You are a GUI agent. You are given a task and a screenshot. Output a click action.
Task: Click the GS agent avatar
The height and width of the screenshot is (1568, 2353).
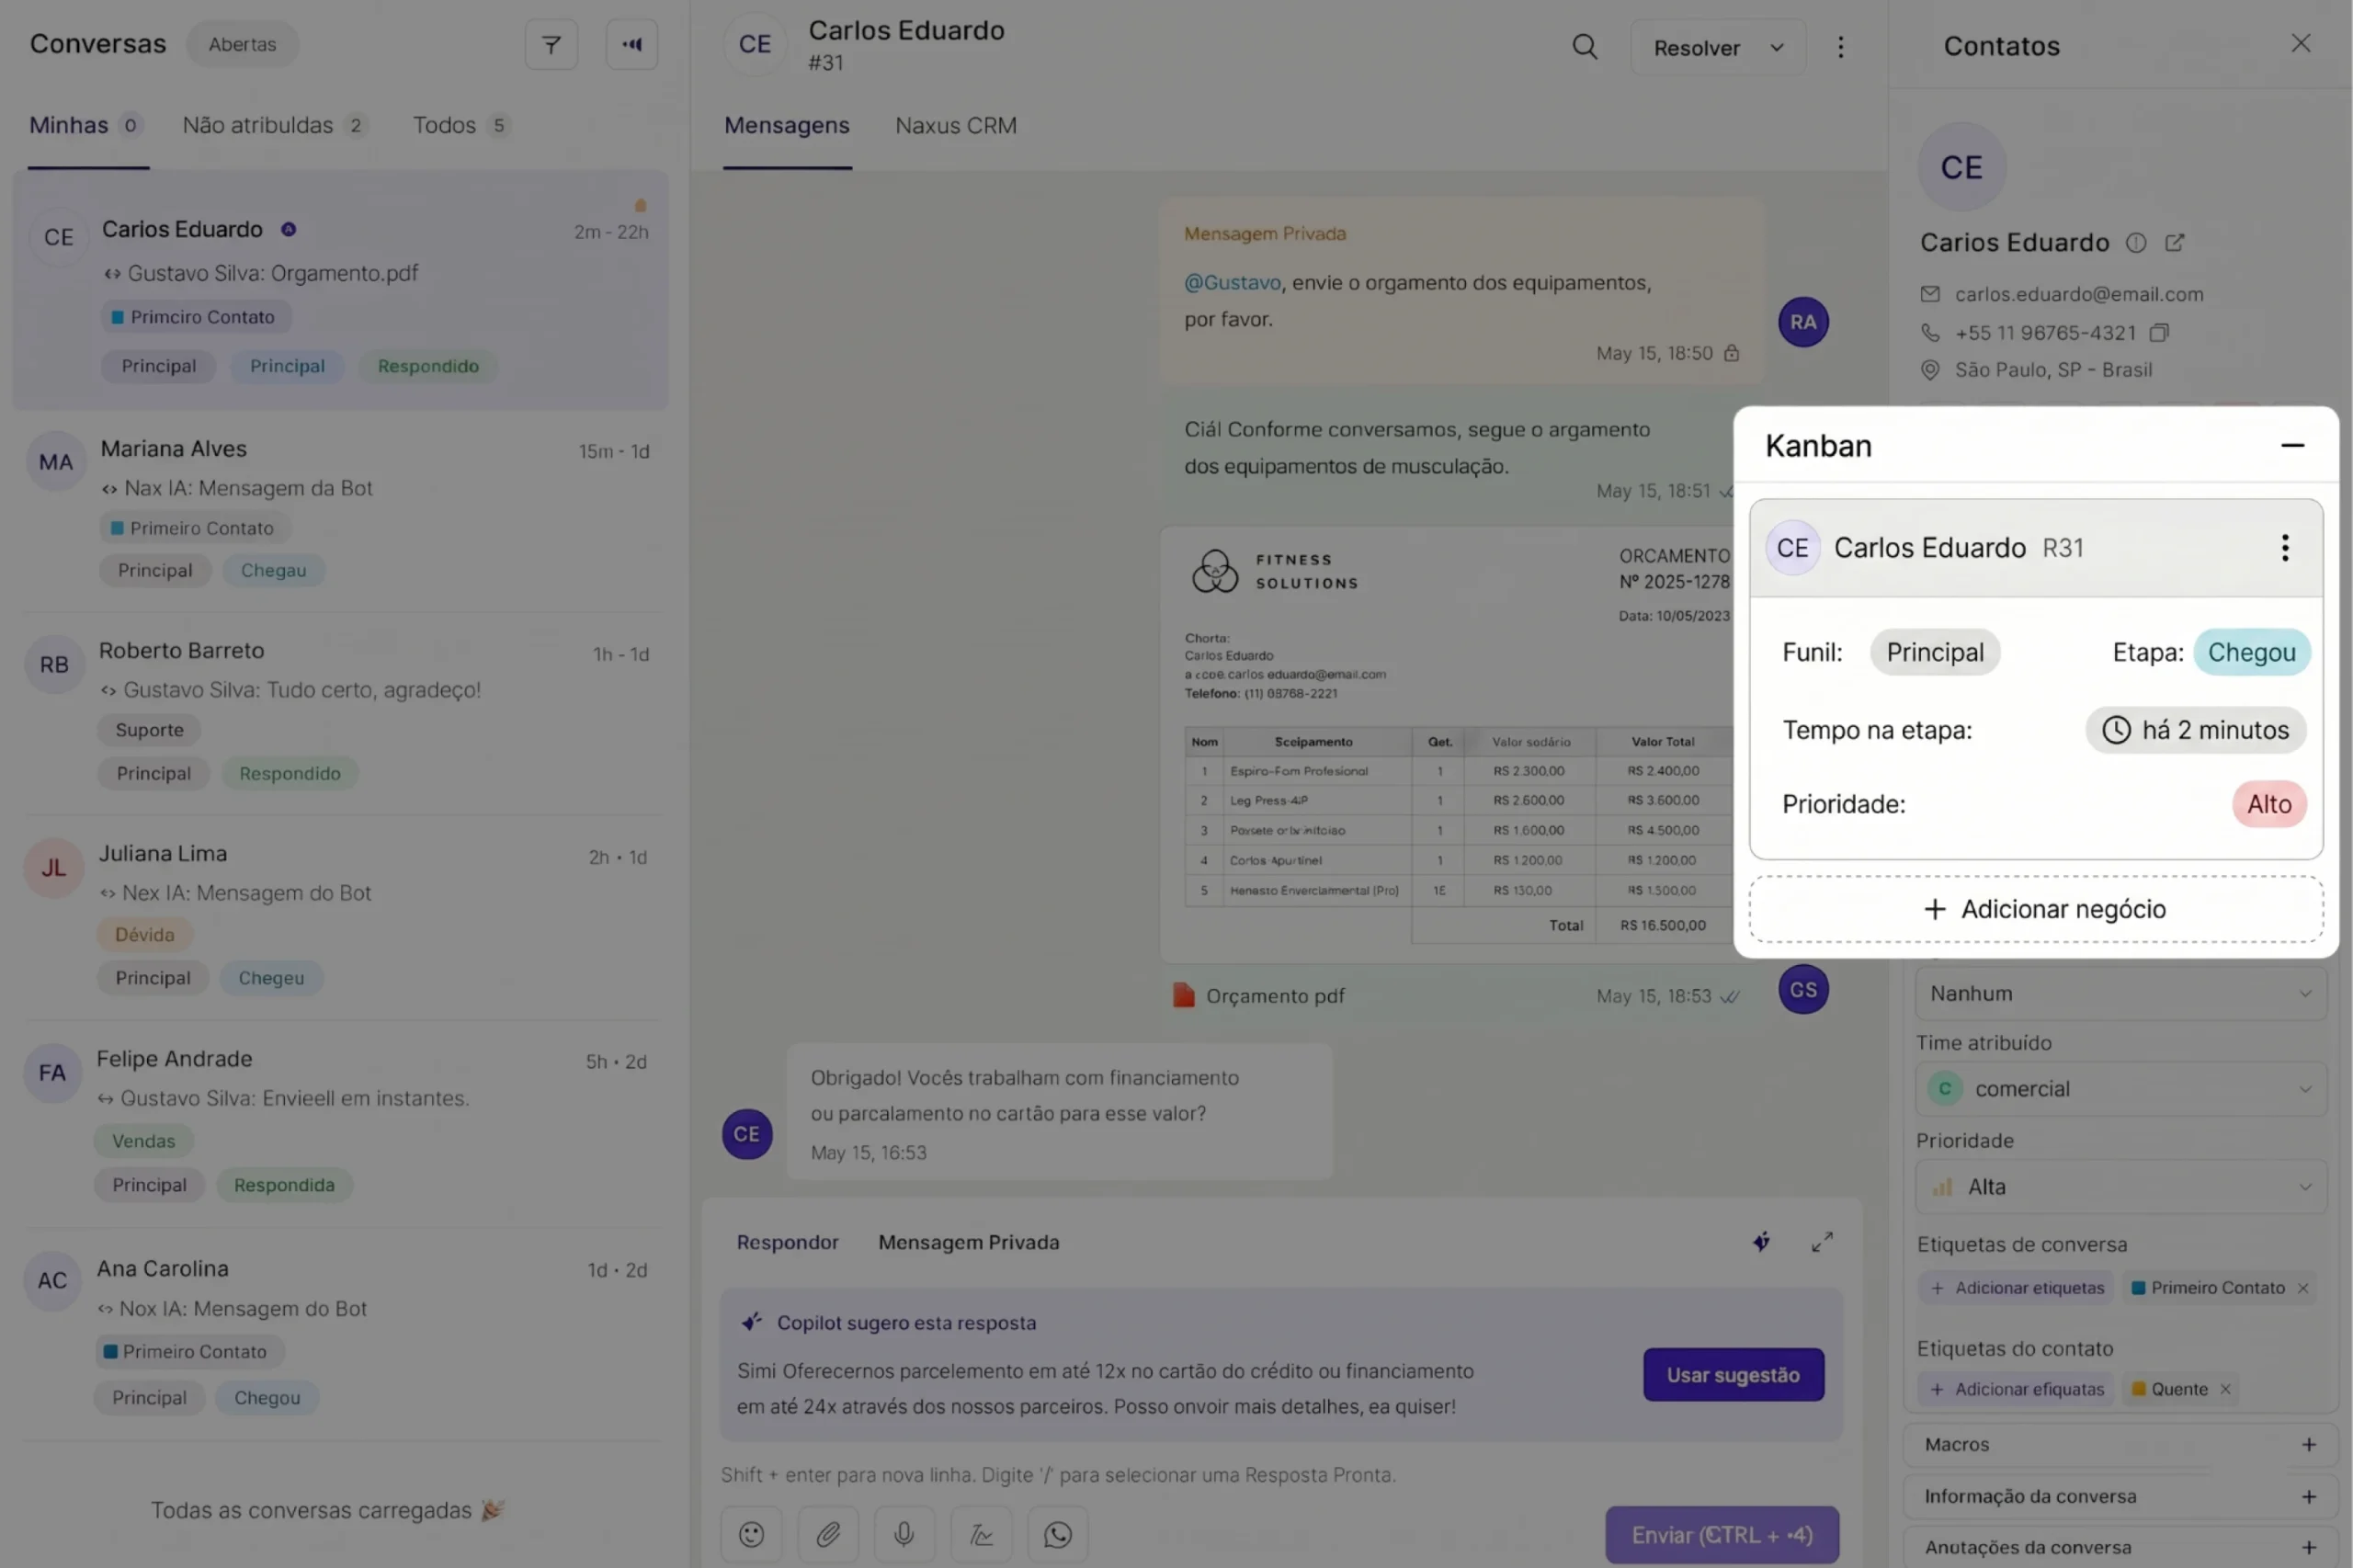tap(1803, 990)
